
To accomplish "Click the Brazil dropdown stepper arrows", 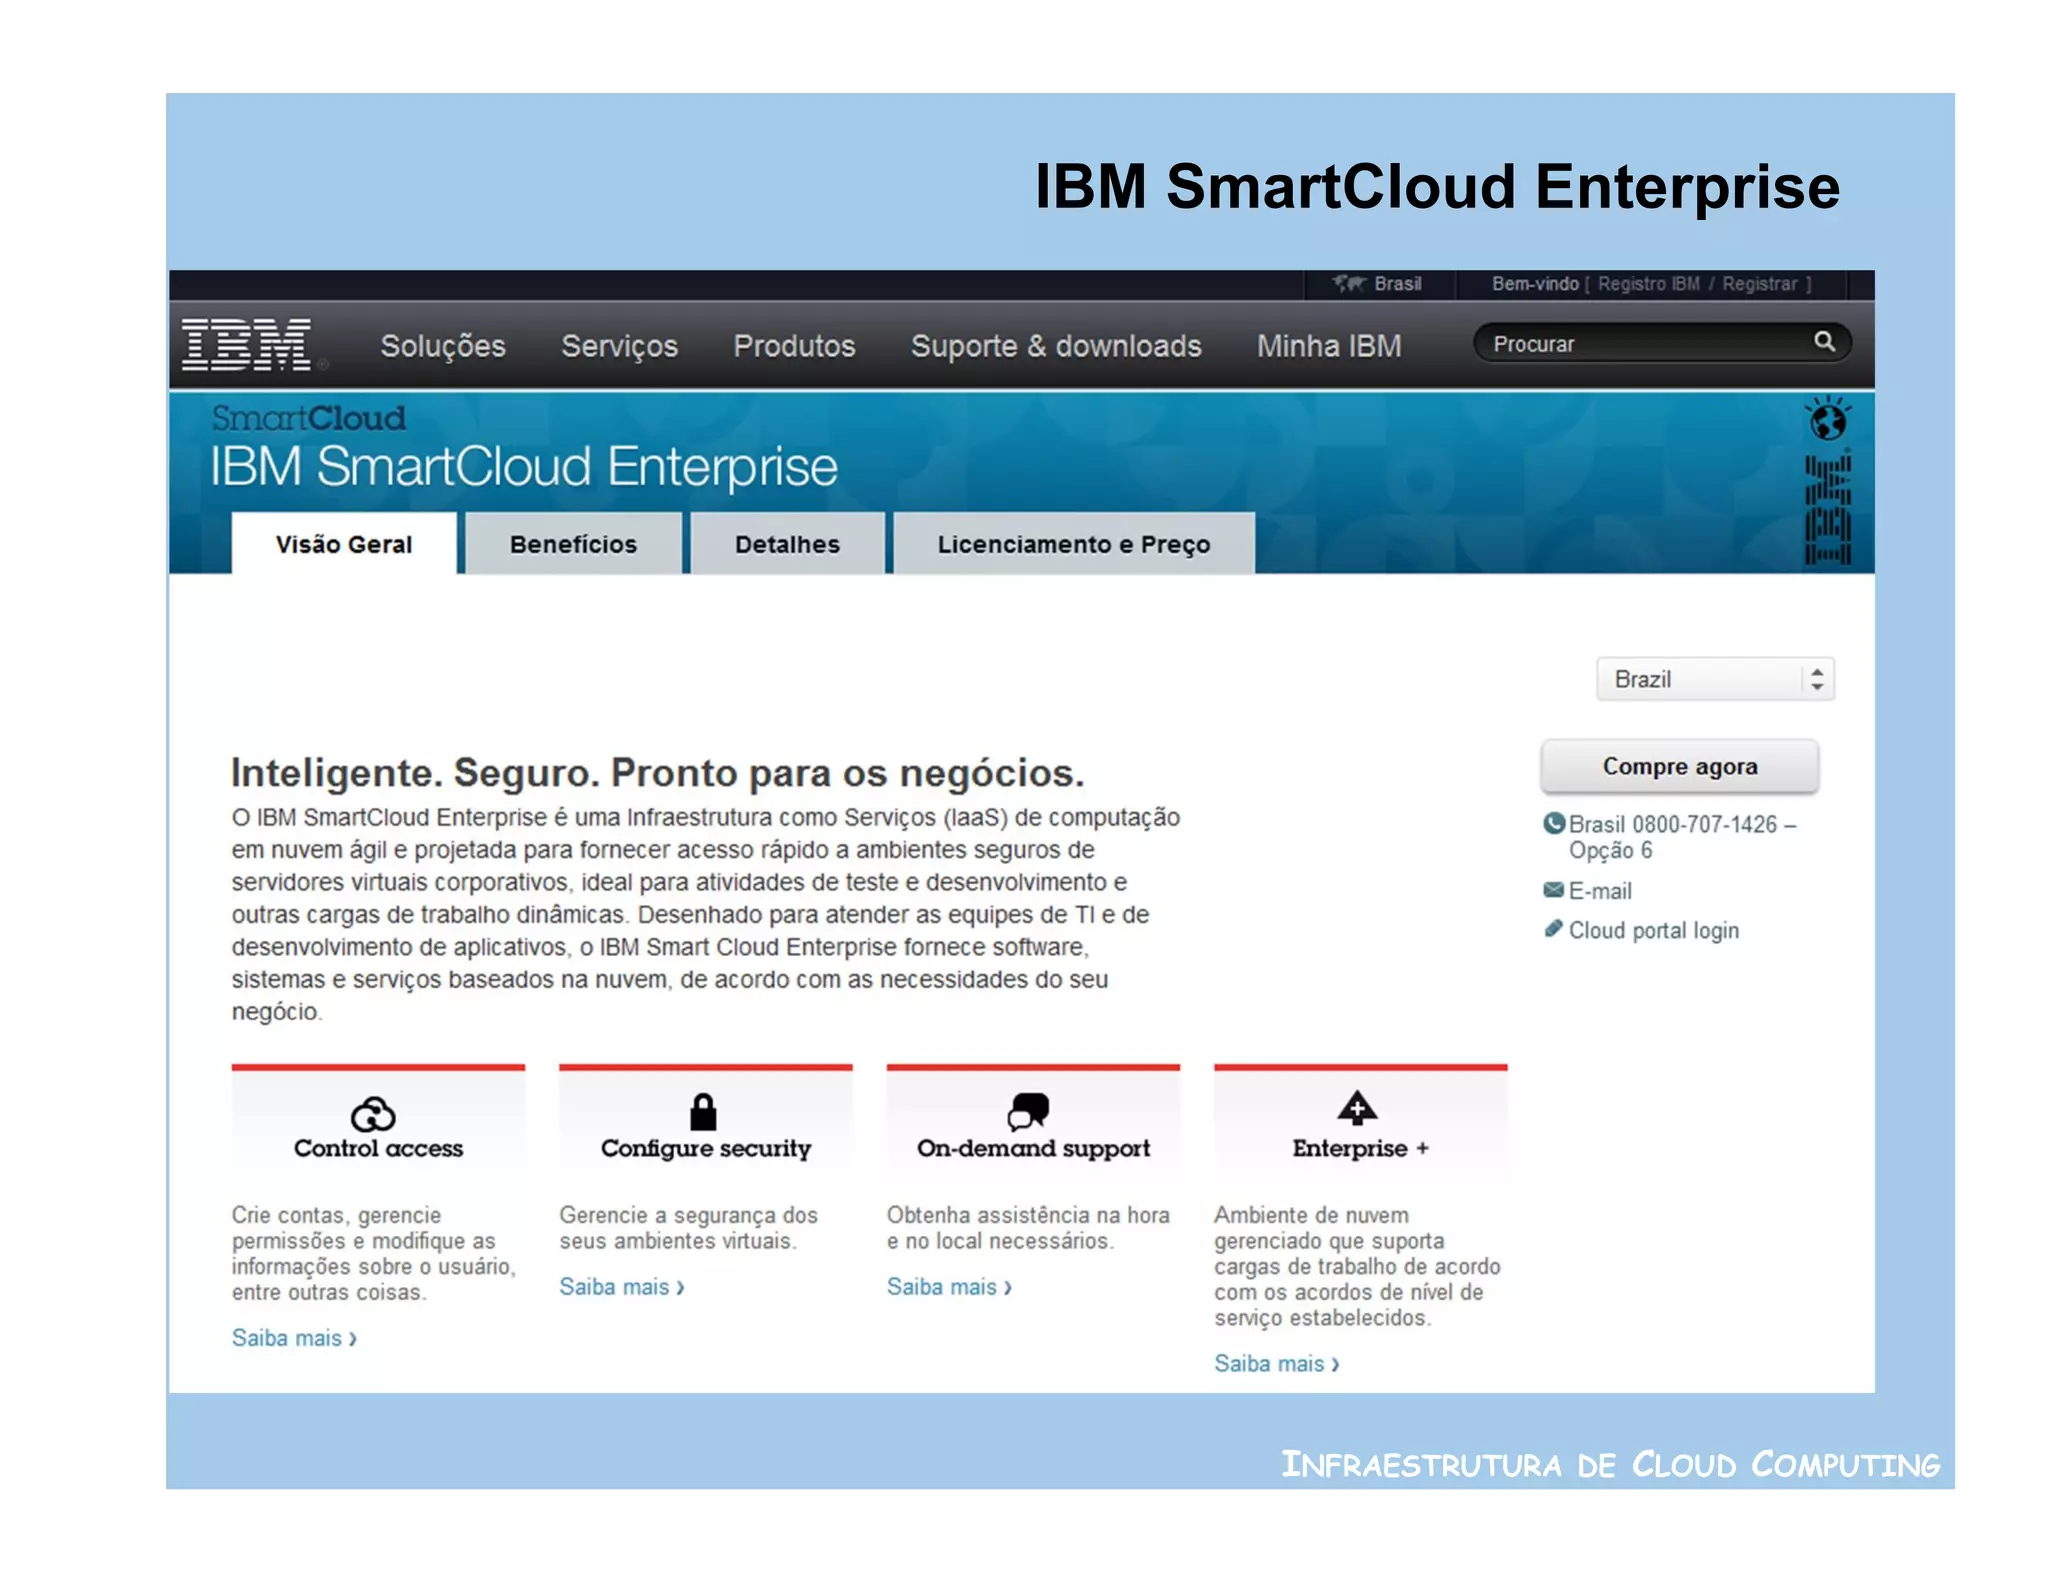I will click(1817, 679).
